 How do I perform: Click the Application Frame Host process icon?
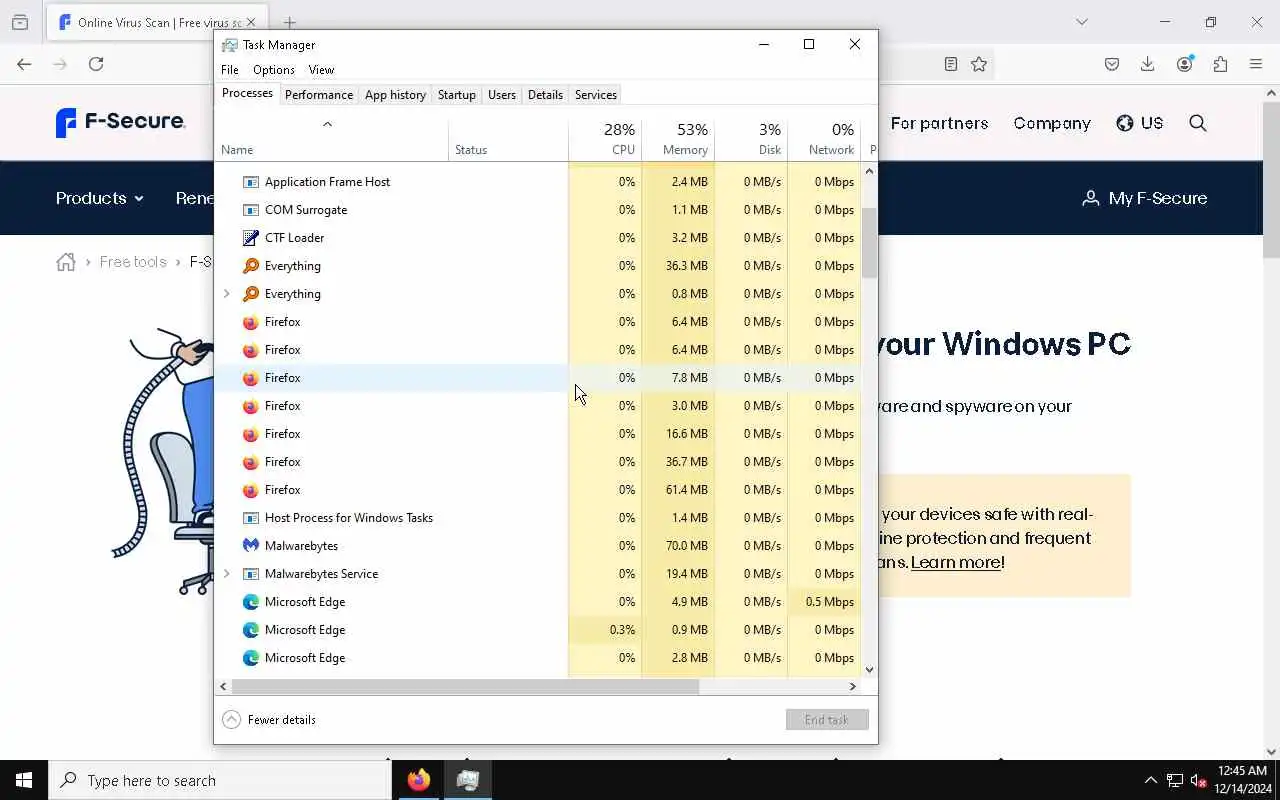[x=251, y=182]
